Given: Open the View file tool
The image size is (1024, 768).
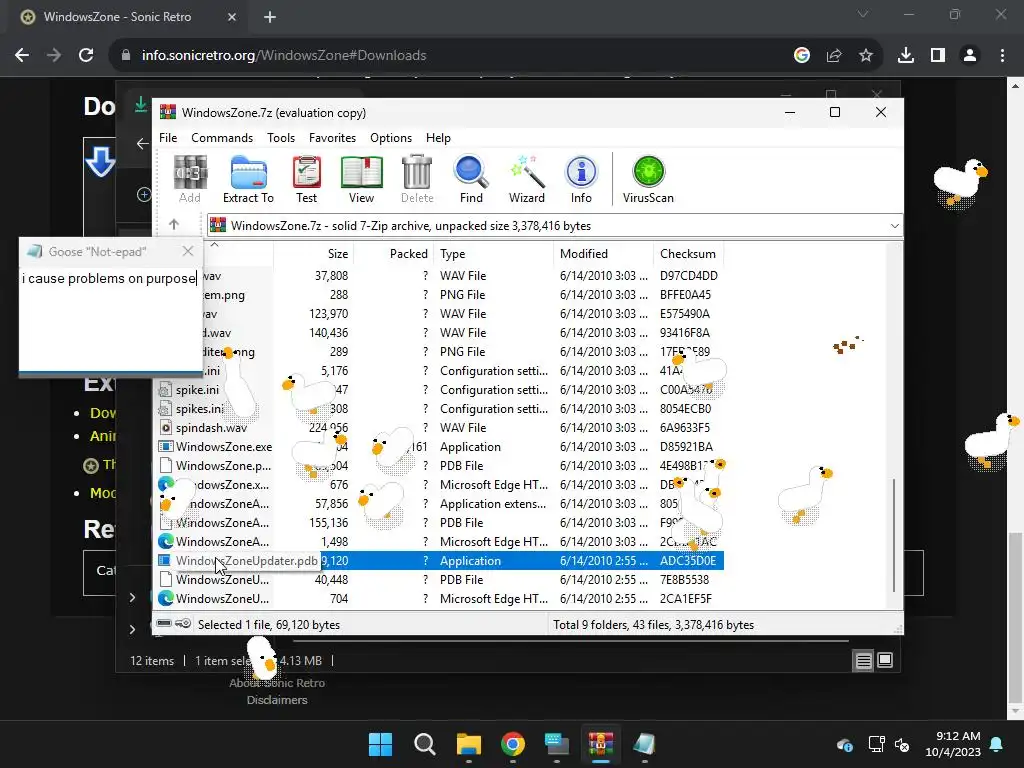Looking at the screenshot, I should pos(361,180).
